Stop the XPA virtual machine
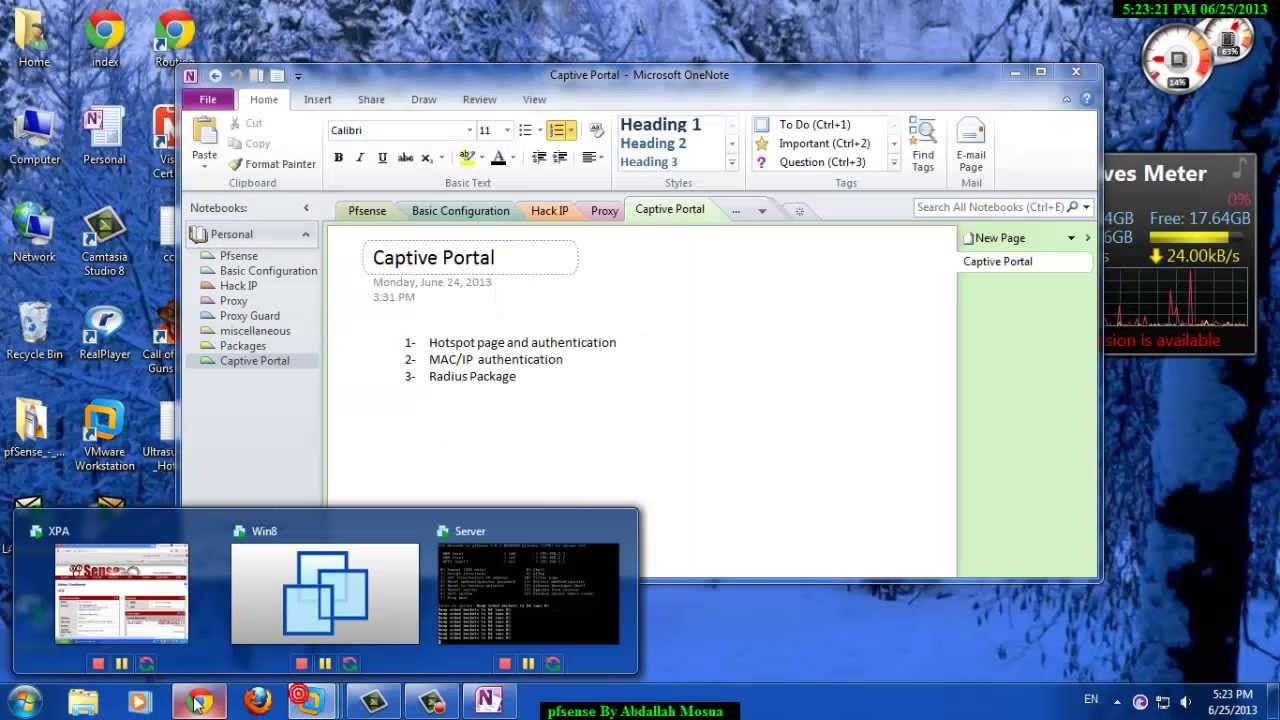Screen dimensions: 1280x720 tap(98, 663)
